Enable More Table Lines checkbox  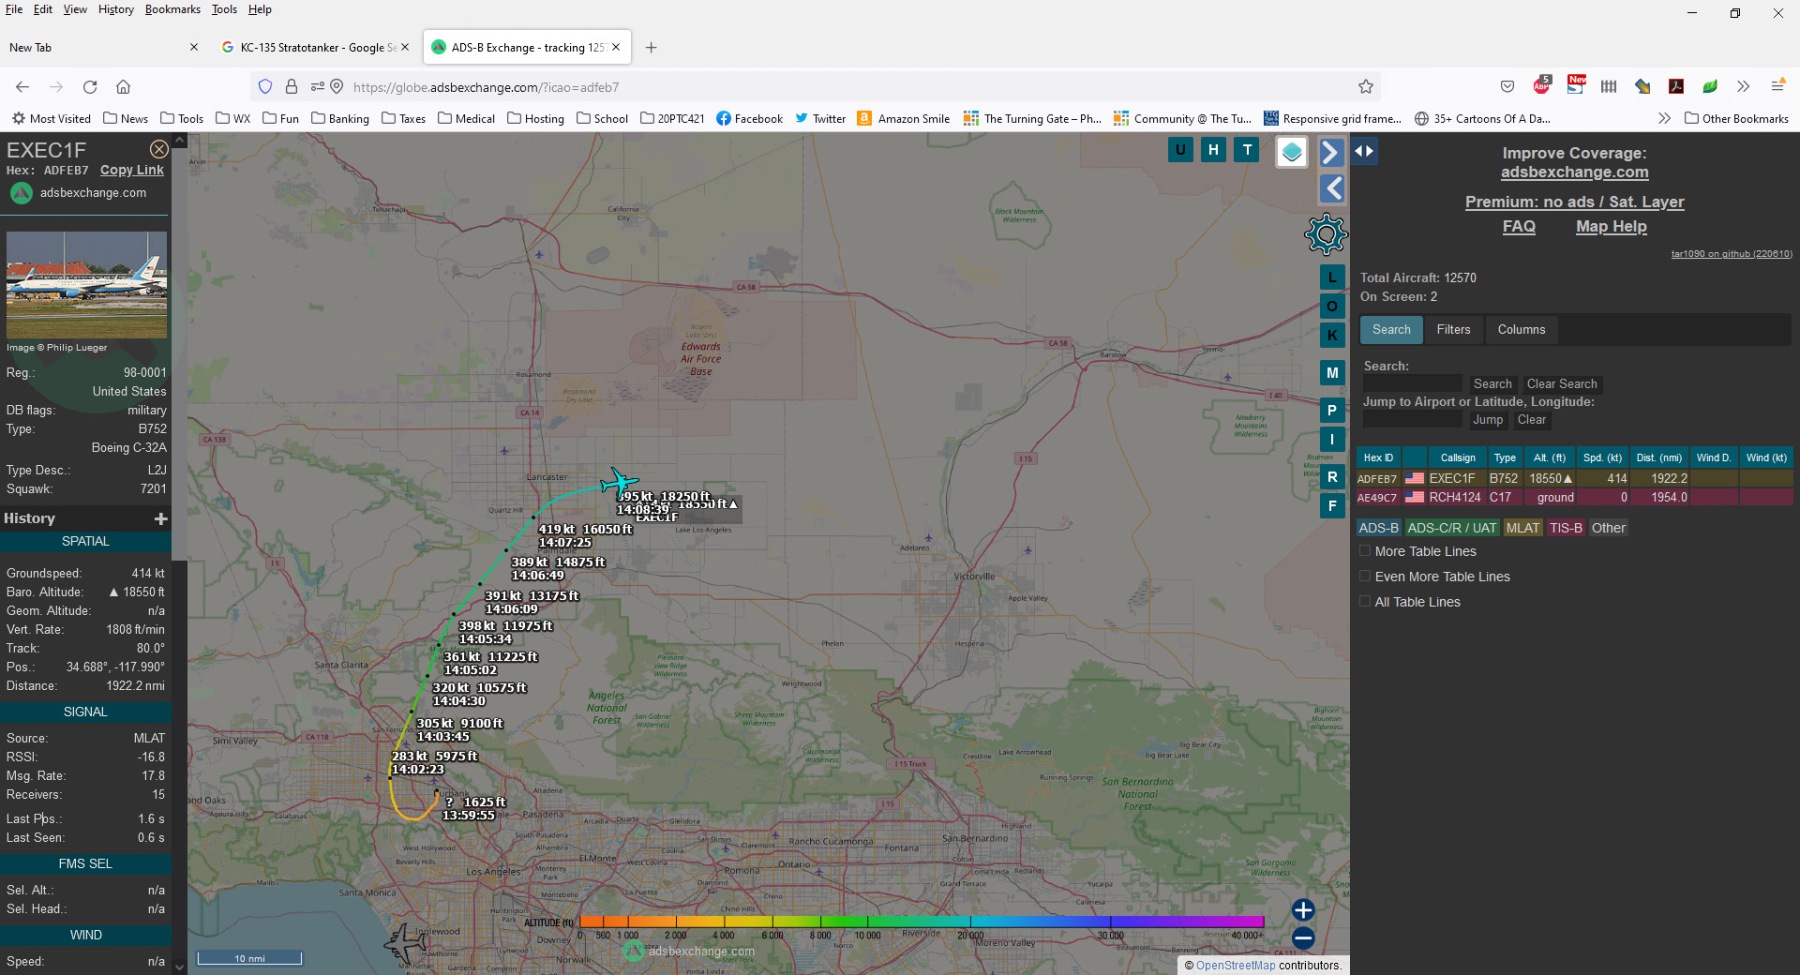point(1365,551)
